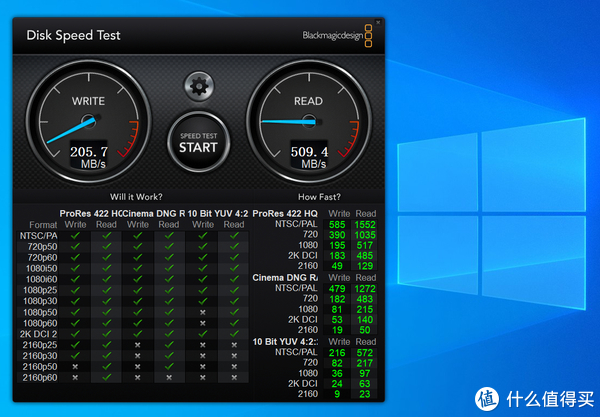Click the 1080p60 format row label
Image resolution: width=600 pixels, height=417 pixels.
coord(40,323)
